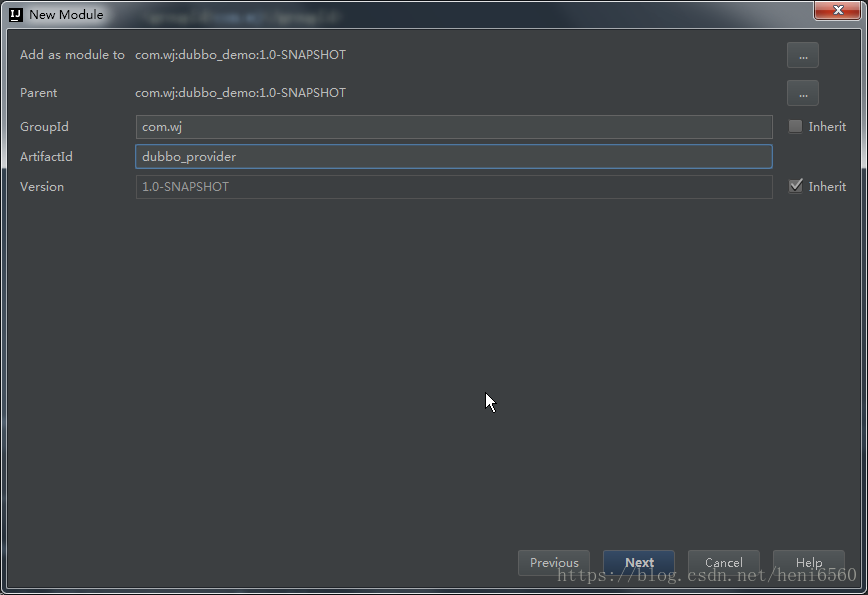The width and height of the screenshot is (868, 595).
Task: Focus the GroupId input field
Action: [454, 127]
